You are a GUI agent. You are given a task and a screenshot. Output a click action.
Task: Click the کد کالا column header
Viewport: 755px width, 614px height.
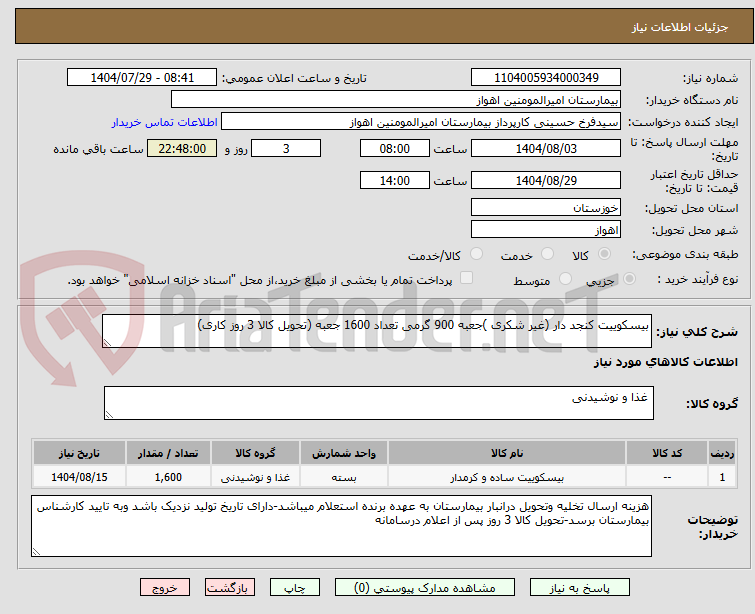[x=667, y=453]
